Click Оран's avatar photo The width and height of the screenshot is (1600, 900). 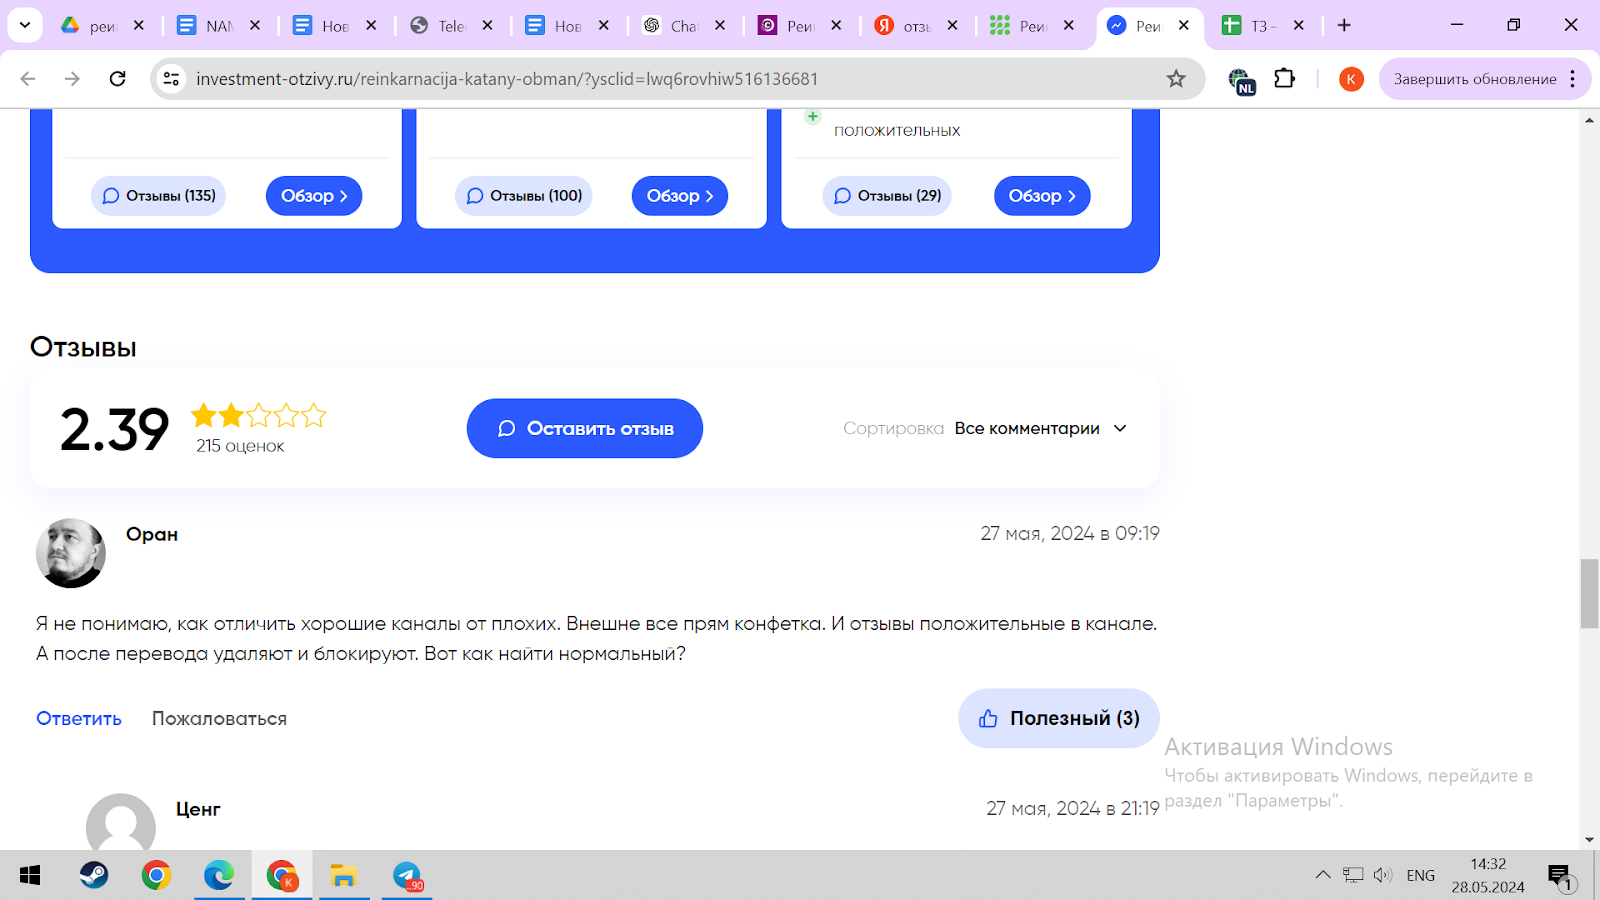click(71, 553)
